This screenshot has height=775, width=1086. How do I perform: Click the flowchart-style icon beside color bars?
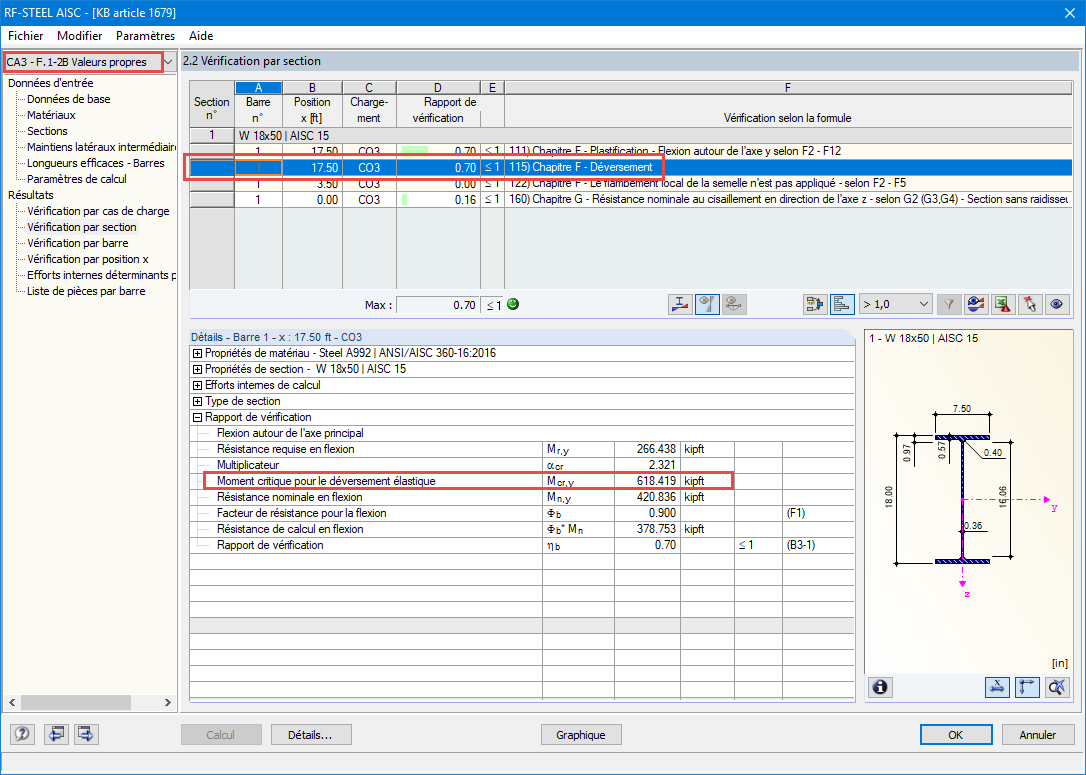(x=815, y=304)
